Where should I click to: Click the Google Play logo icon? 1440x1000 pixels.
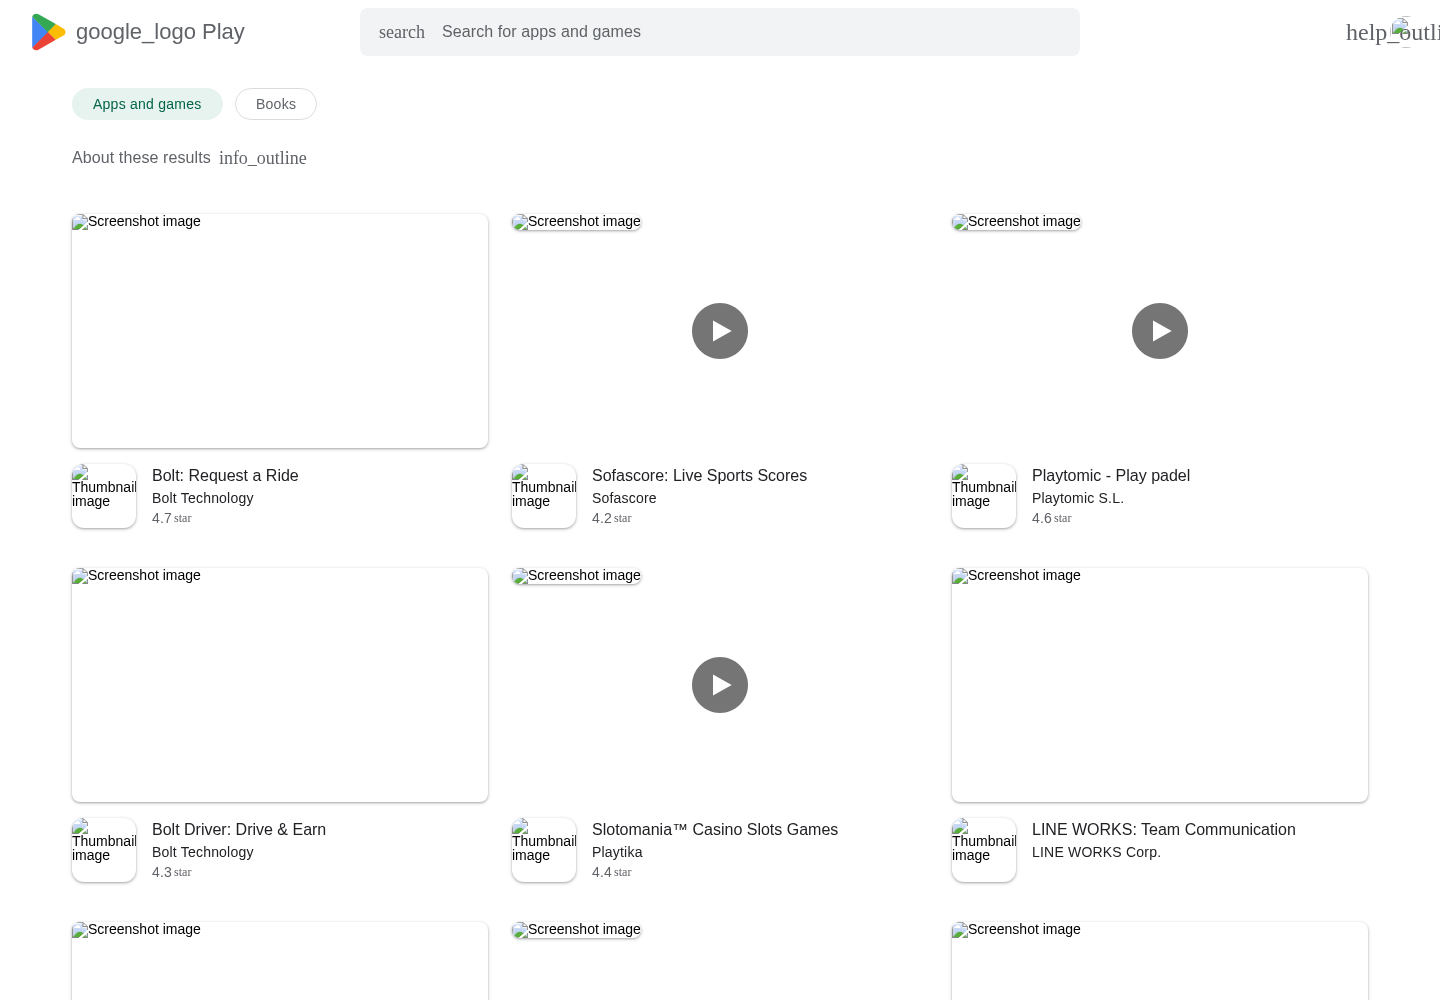coord(48,32)
